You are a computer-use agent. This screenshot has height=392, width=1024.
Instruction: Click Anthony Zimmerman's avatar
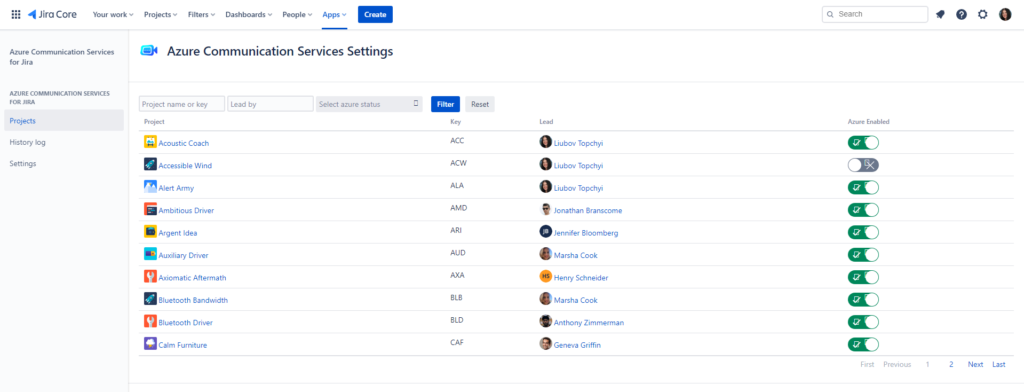point(545,321)
